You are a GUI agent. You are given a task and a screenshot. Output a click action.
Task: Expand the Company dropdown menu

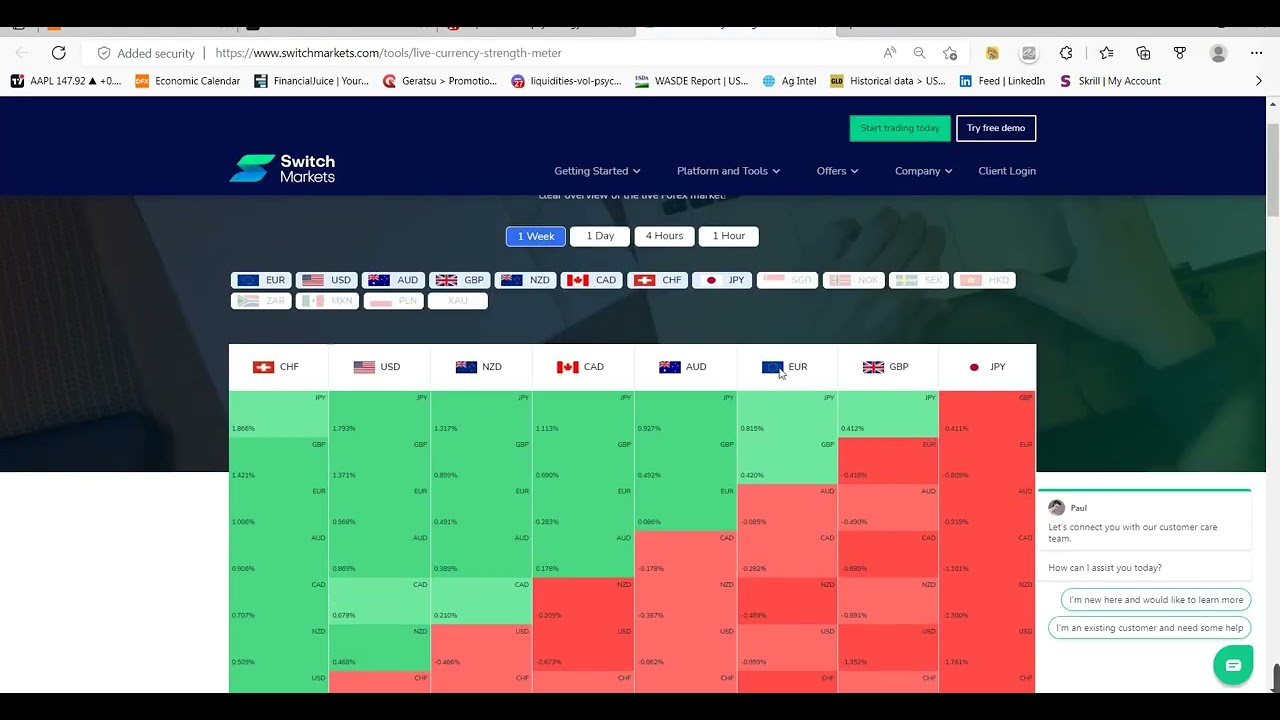click(x=923, y=171)
